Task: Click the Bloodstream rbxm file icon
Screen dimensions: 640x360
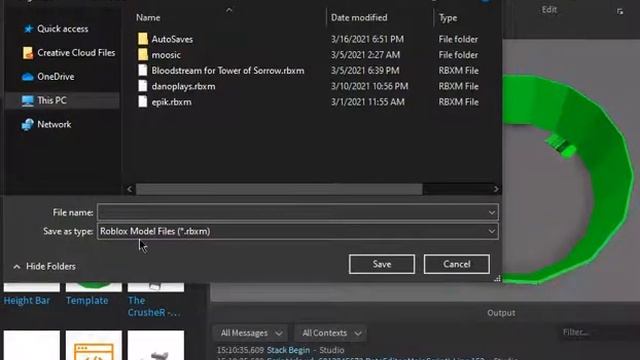Action: pyautogui.click(x=142, y=71)
